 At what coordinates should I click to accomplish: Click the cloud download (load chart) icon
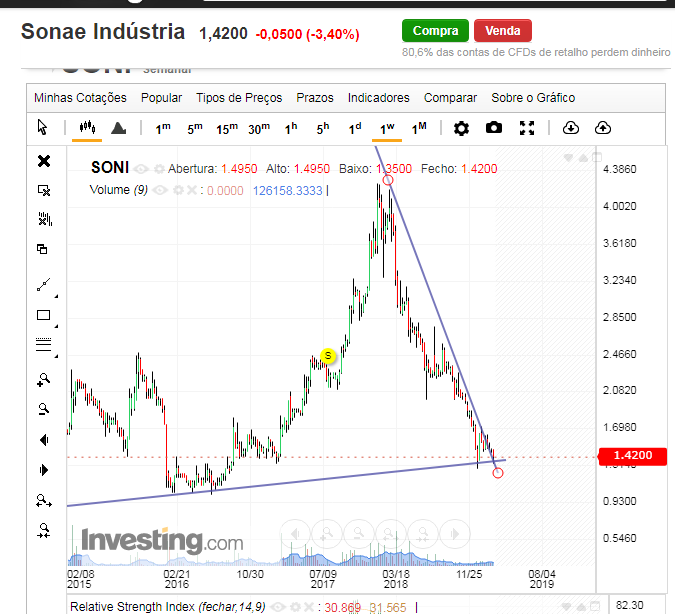click(570, 128)
